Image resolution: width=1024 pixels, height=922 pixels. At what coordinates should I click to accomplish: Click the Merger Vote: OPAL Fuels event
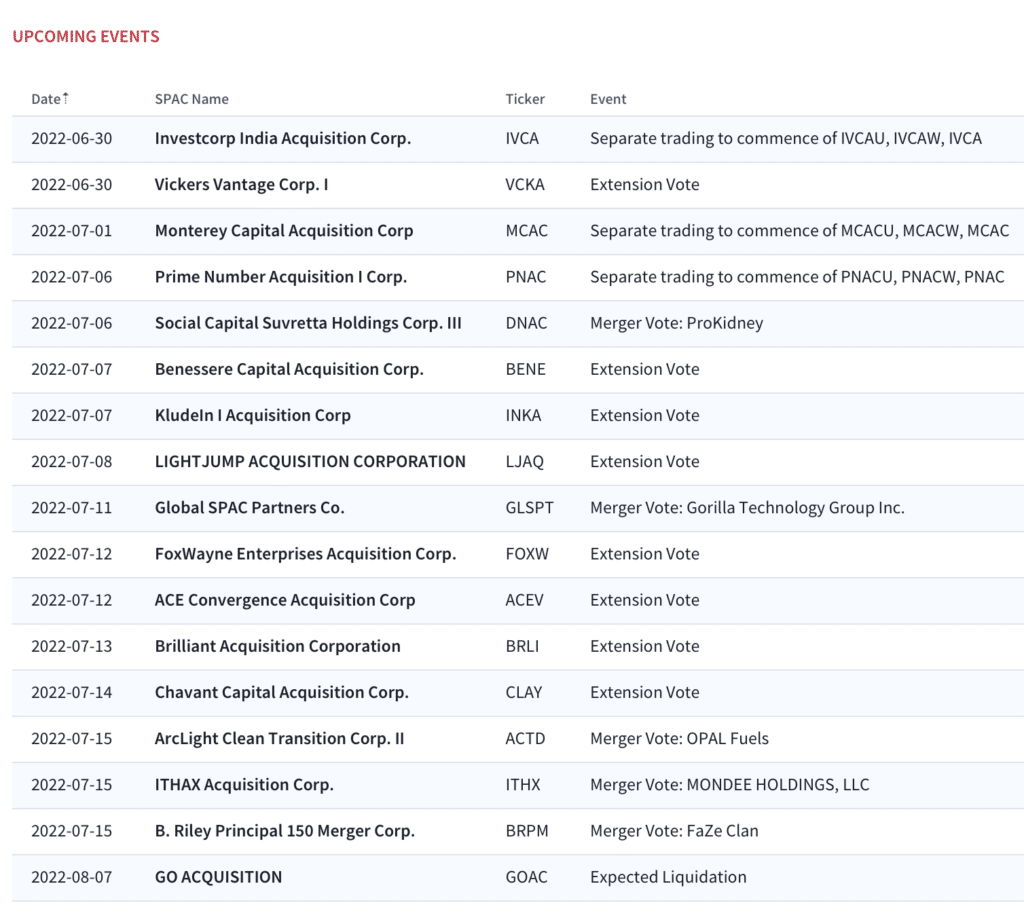679,739
